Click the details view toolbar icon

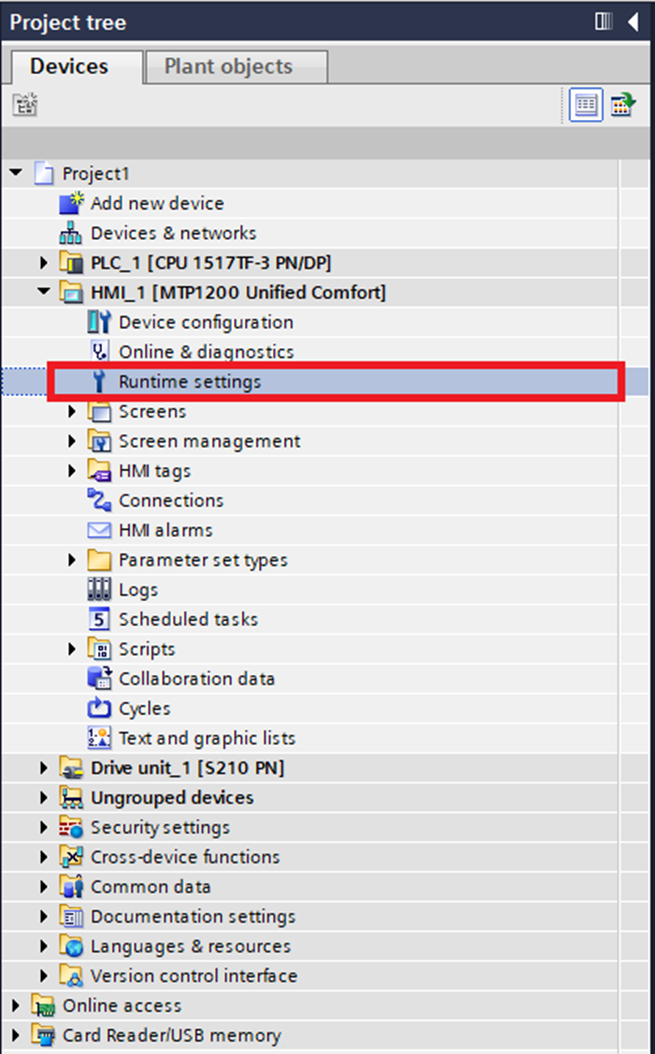[585, 105]
